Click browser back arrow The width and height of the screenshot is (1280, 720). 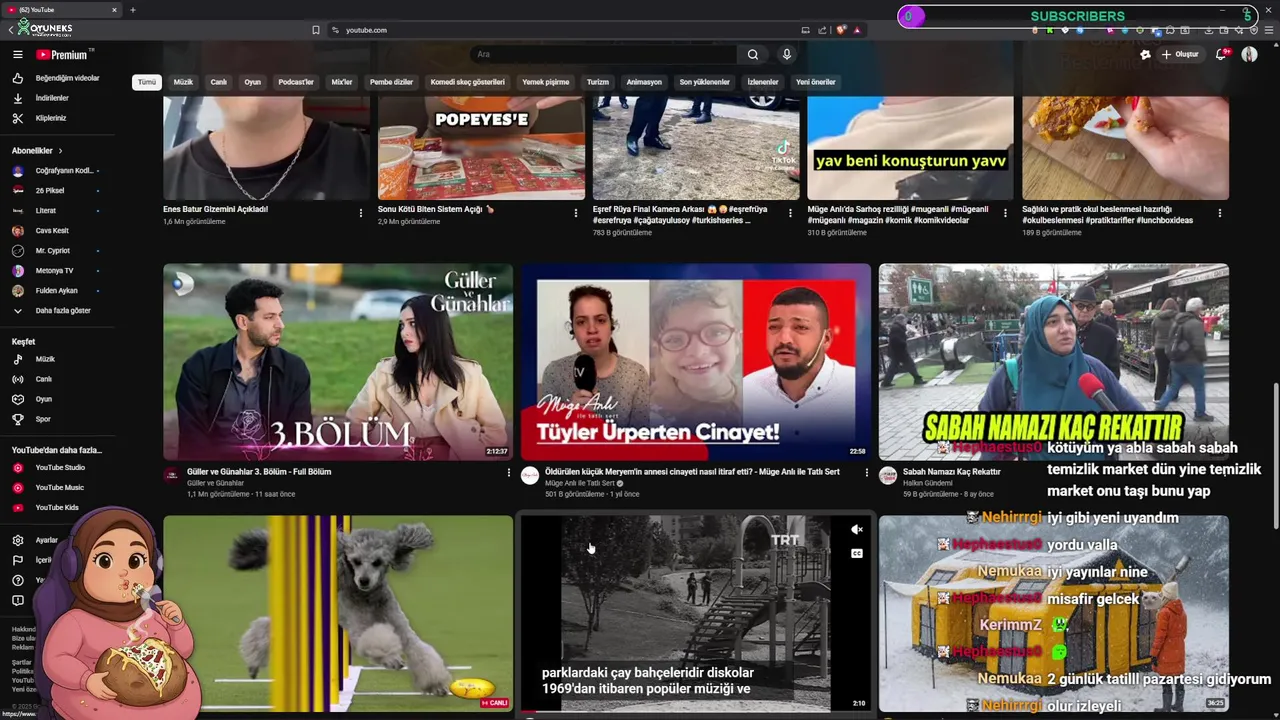(11, 30)
